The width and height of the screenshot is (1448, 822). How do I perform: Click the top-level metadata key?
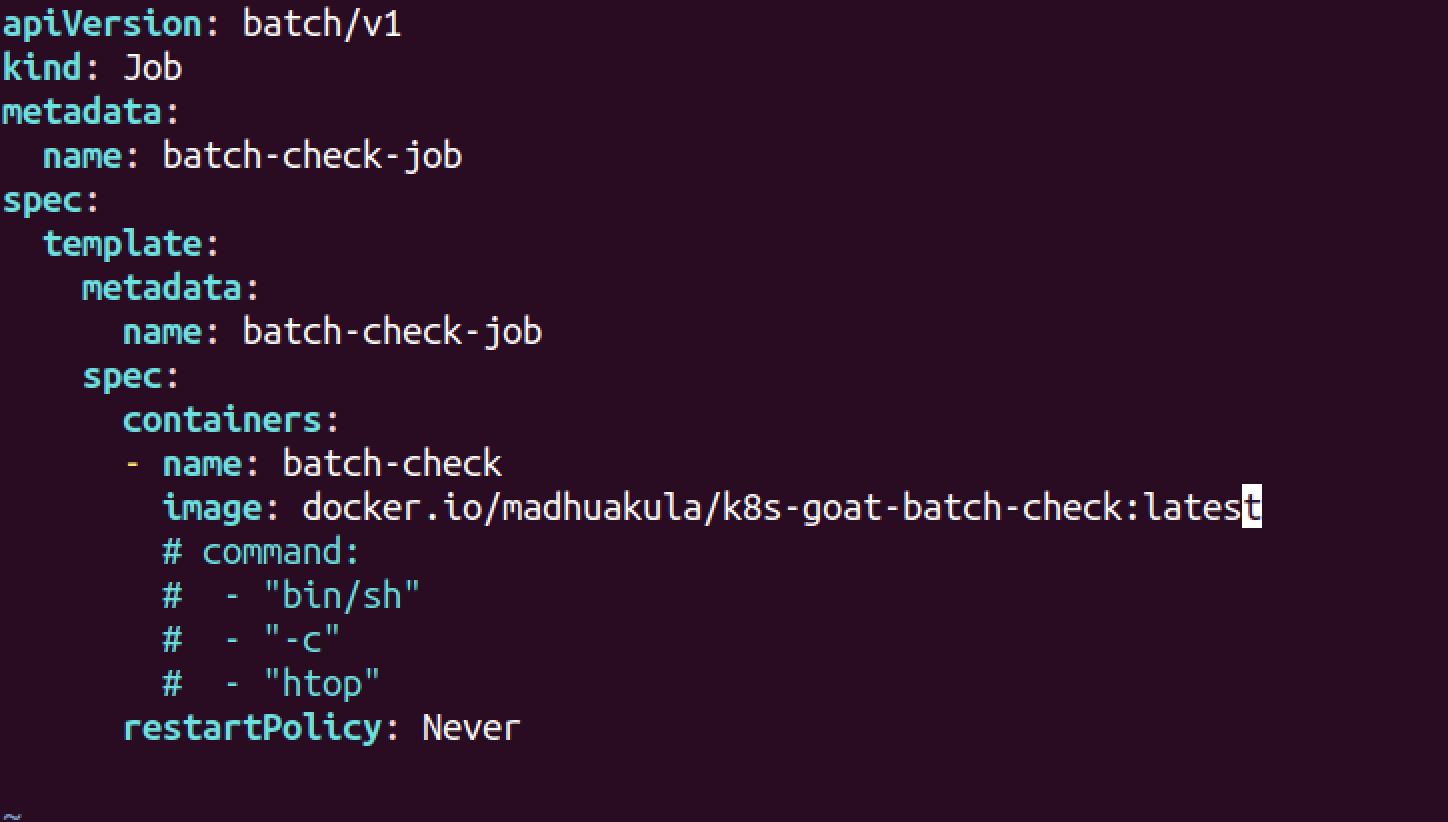81,111
